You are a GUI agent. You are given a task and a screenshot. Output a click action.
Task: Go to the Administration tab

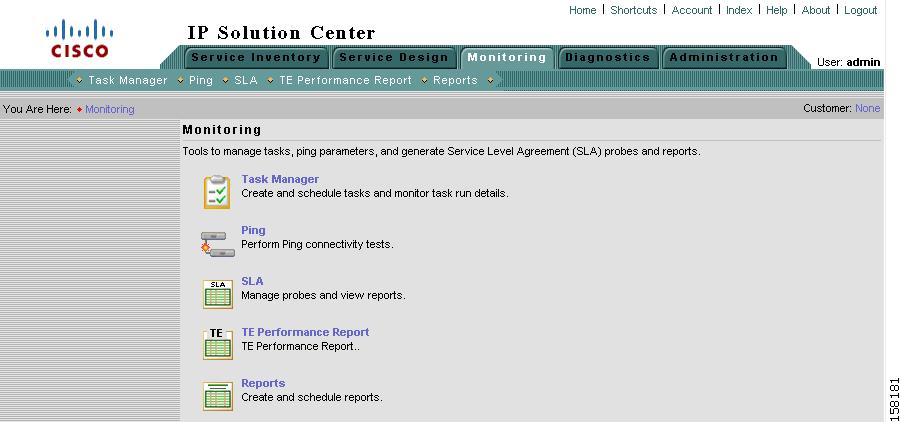point(724,57)
